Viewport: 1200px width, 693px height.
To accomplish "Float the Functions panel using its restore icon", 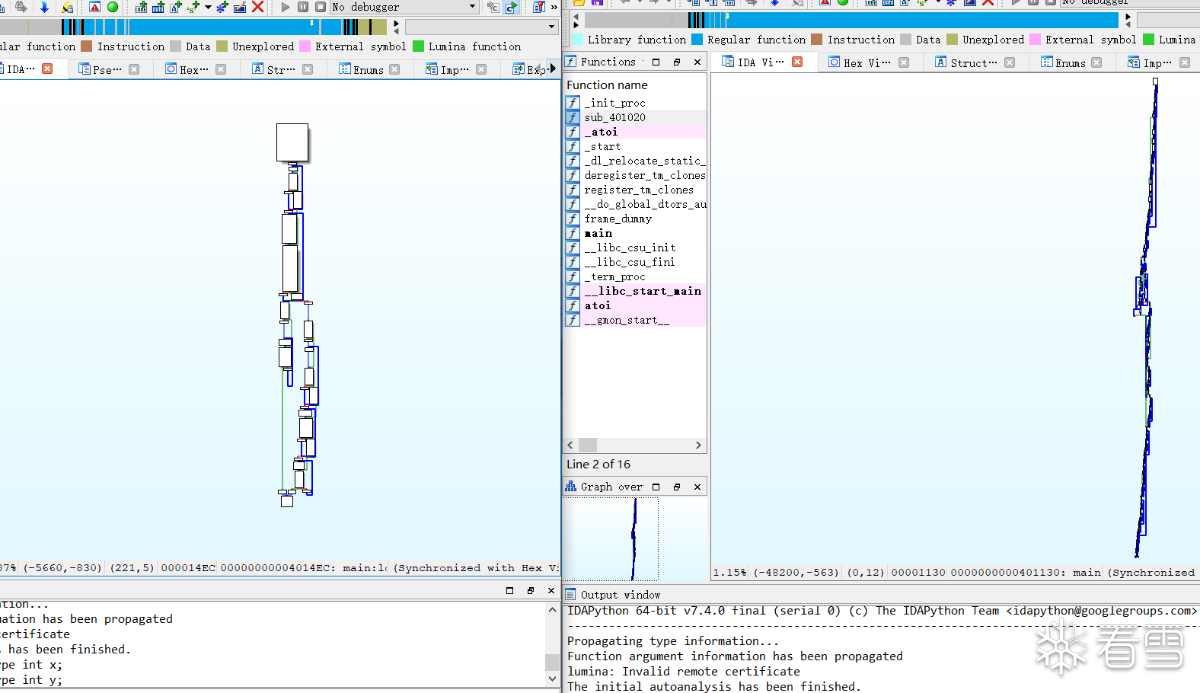I will point(676,62).
